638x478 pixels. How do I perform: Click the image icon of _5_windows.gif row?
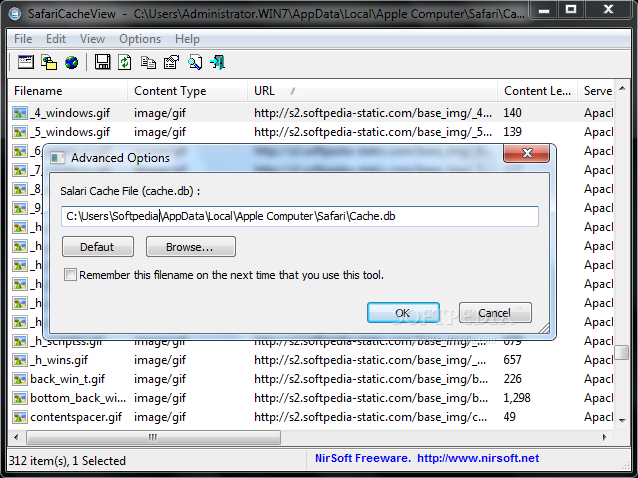pos(20,132)
